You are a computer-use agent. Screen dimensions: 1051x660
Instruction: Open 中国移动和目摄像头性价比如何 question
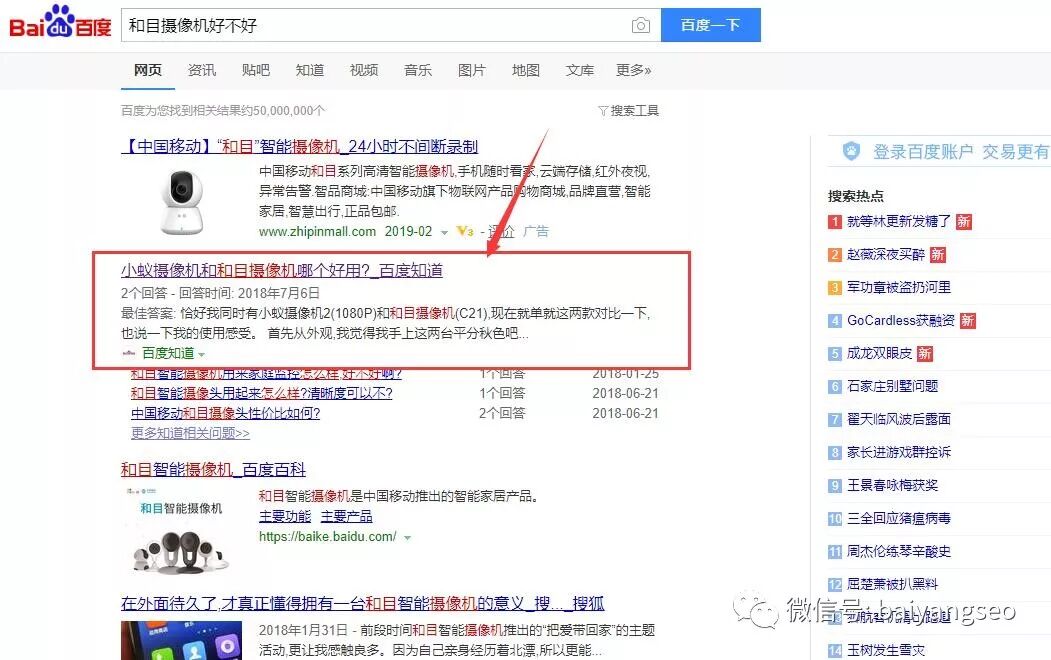click(x=225, y=413)
